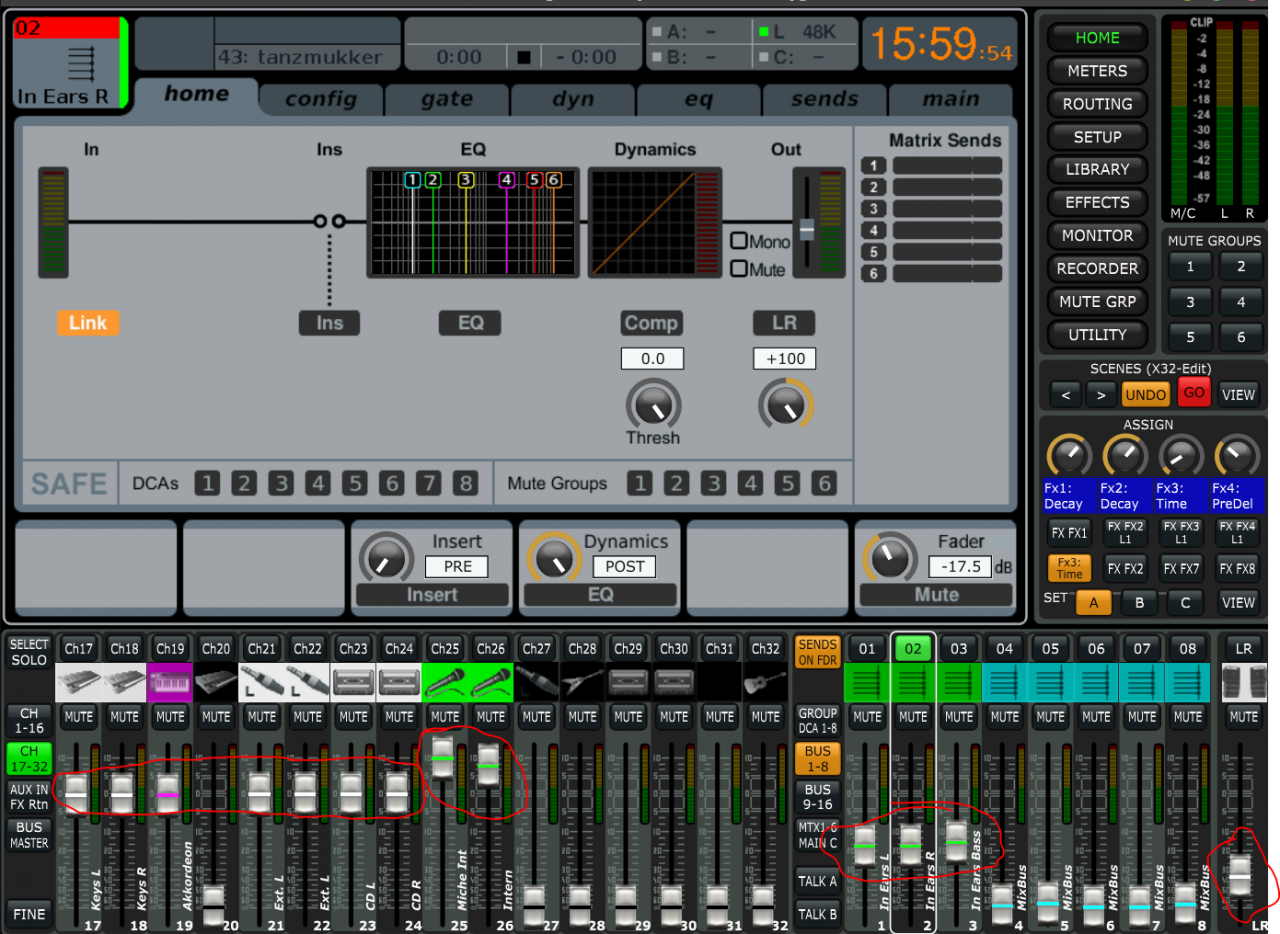Open the Dynamics compressor graph
1280x934 pixels.
pyautogui.click(x=654, y=222)
